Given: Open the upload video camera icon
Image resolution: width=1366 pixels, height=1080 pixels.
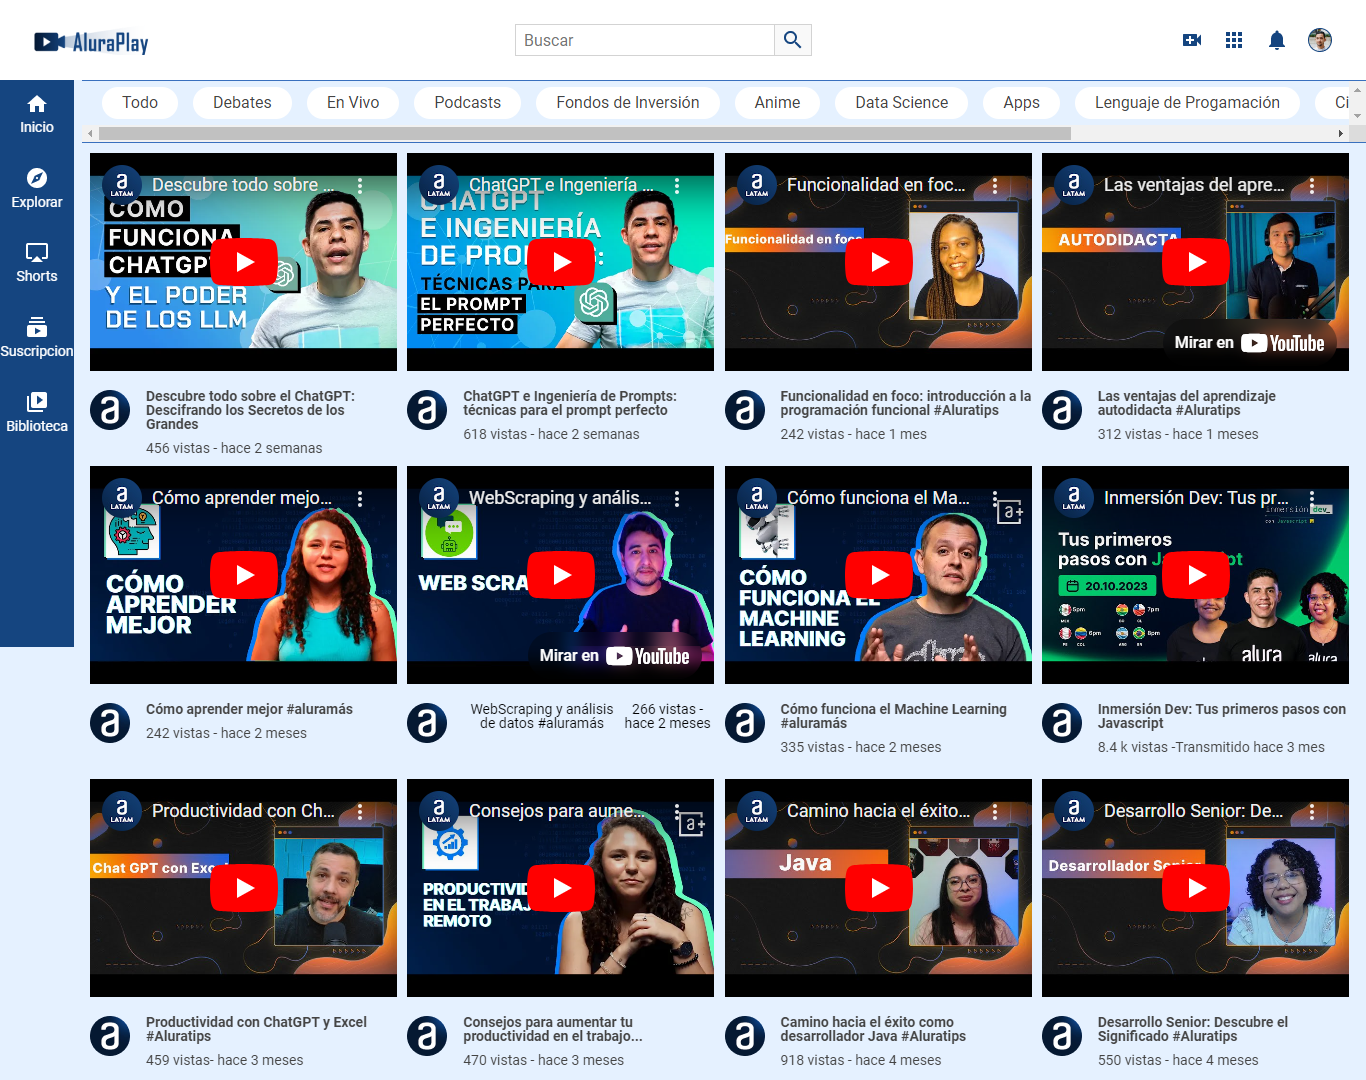Looking at the screenshot, I should point(1192,40).
